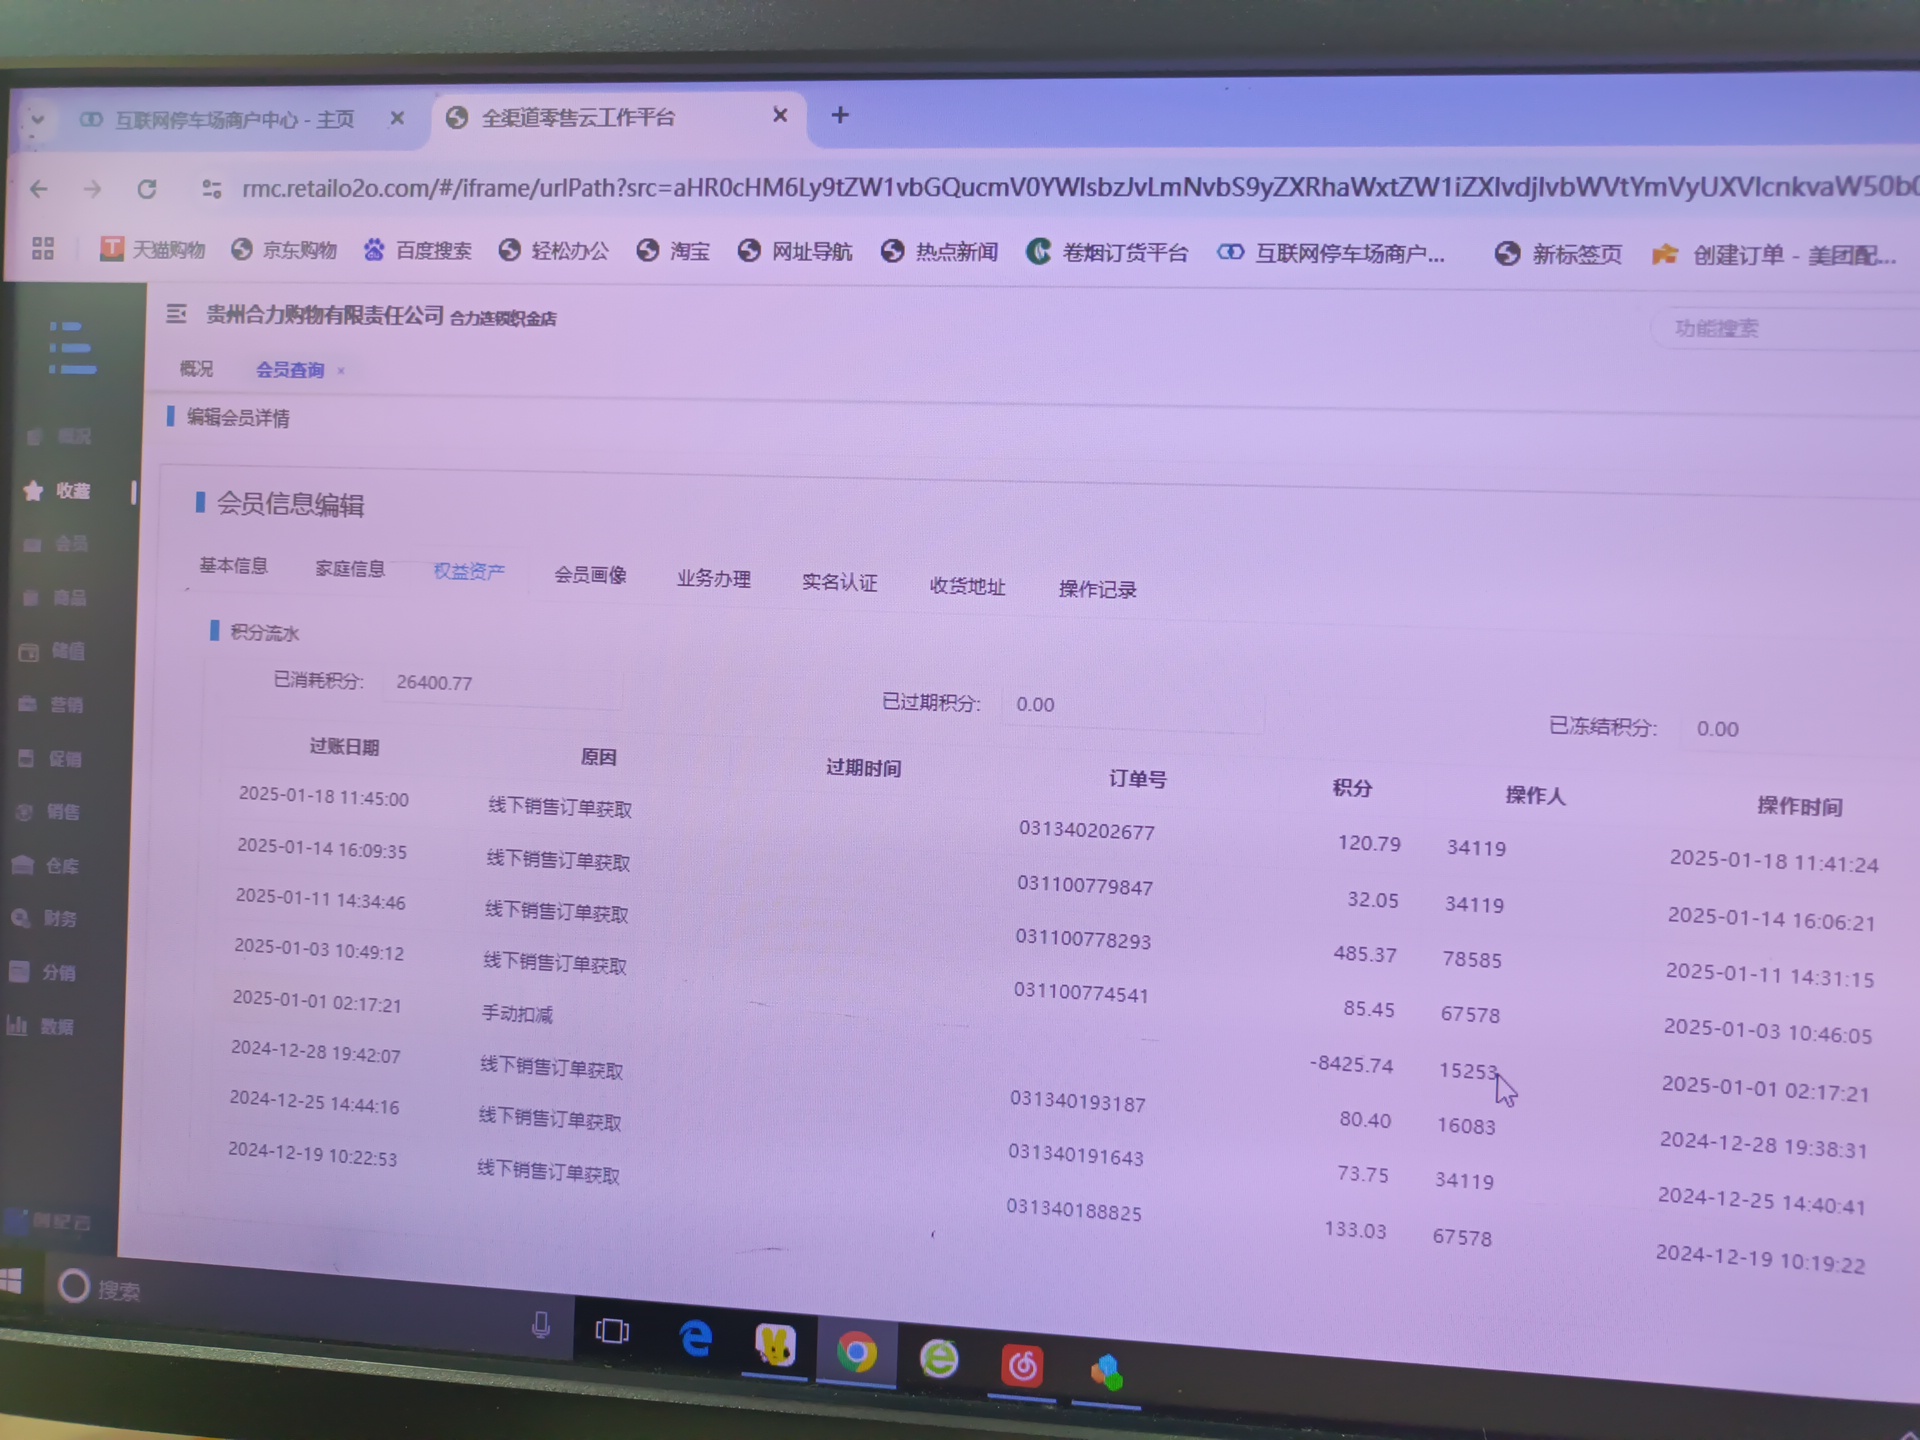Click the sidebar menu collapse hamburger icon
The height and width of the screenshot is (1440, 1920).
(176, 314)
